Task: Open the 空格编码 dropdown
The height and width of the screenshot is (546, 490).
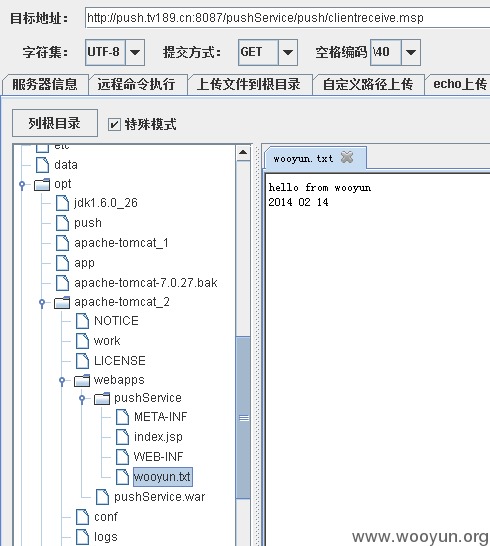Action: [x=411, y=53]
